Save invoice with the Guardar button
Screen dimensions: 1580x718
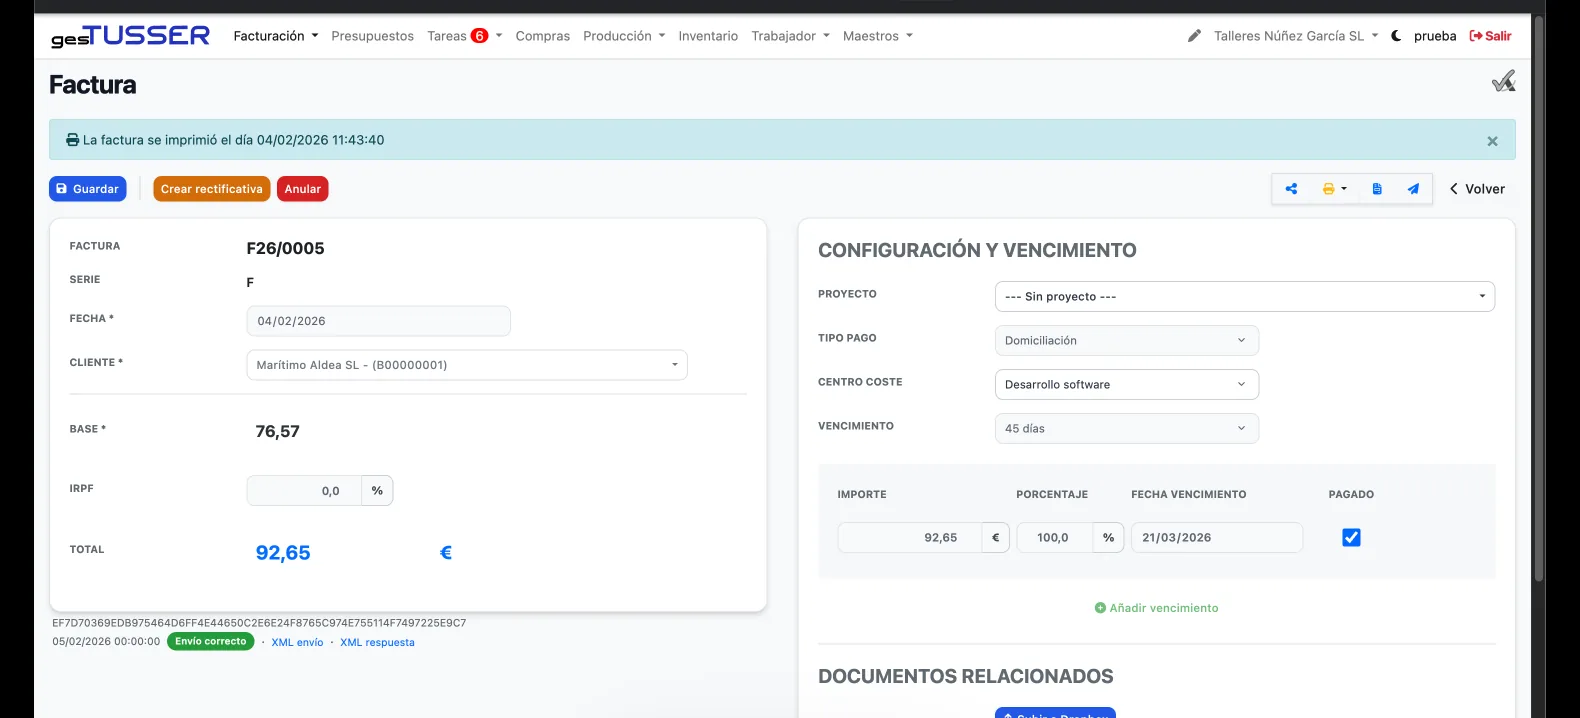[x=88, y=189]
